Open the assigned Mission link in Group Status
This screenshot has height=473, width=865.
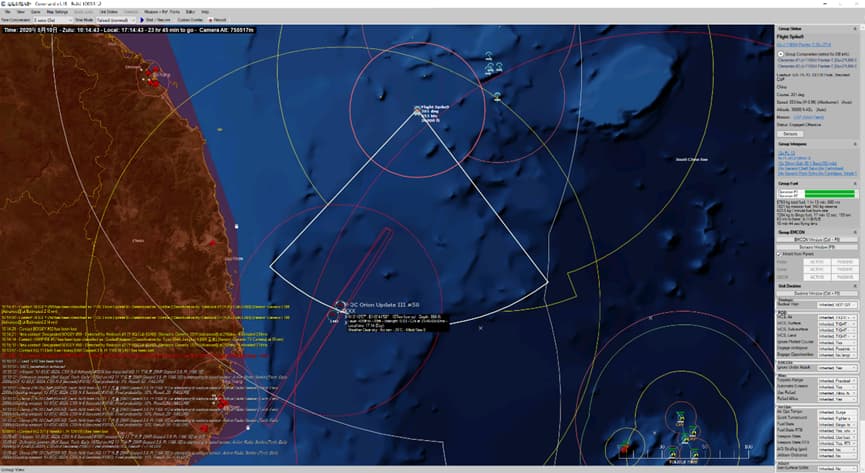pyautogui.click(x=808, y=118)
